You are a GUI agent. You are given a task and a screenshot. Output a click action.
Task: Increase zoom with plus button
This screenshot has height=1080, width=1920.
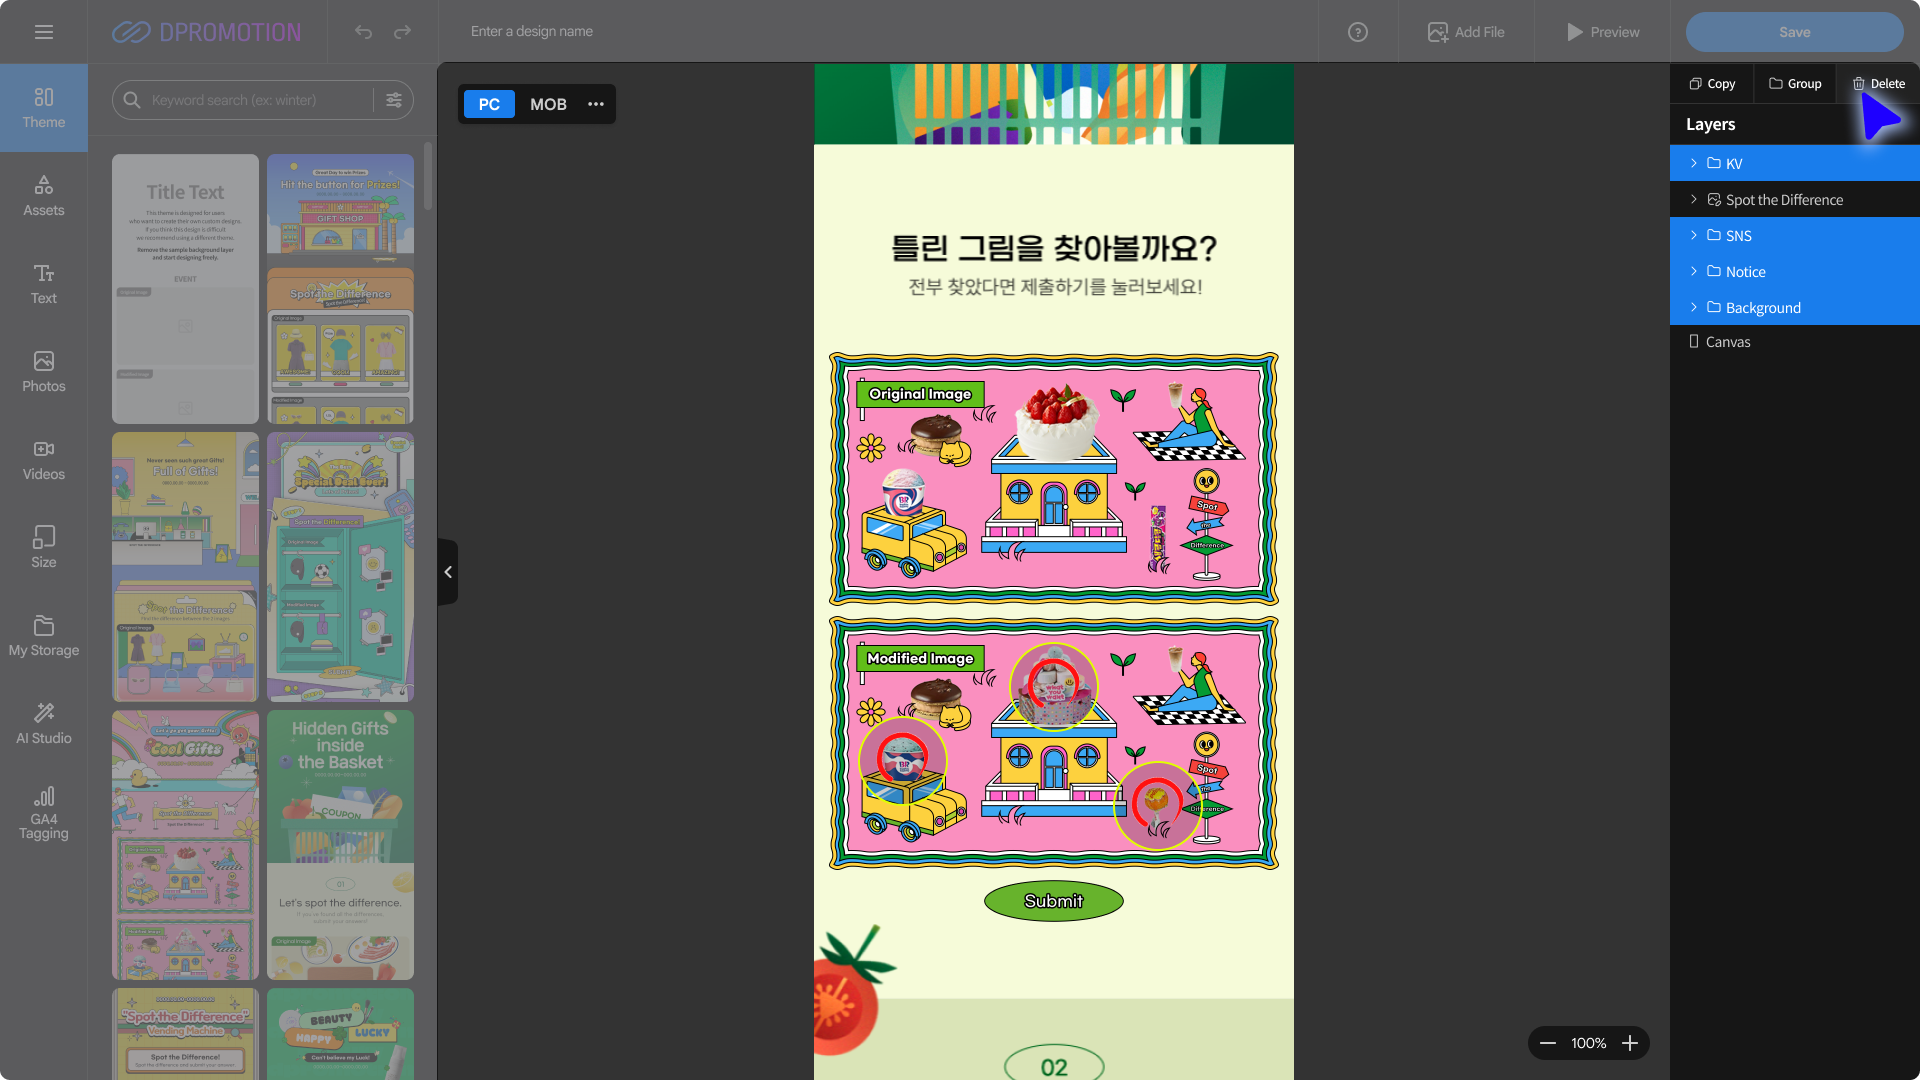pyautogui.click(x=1630, y=1043)
